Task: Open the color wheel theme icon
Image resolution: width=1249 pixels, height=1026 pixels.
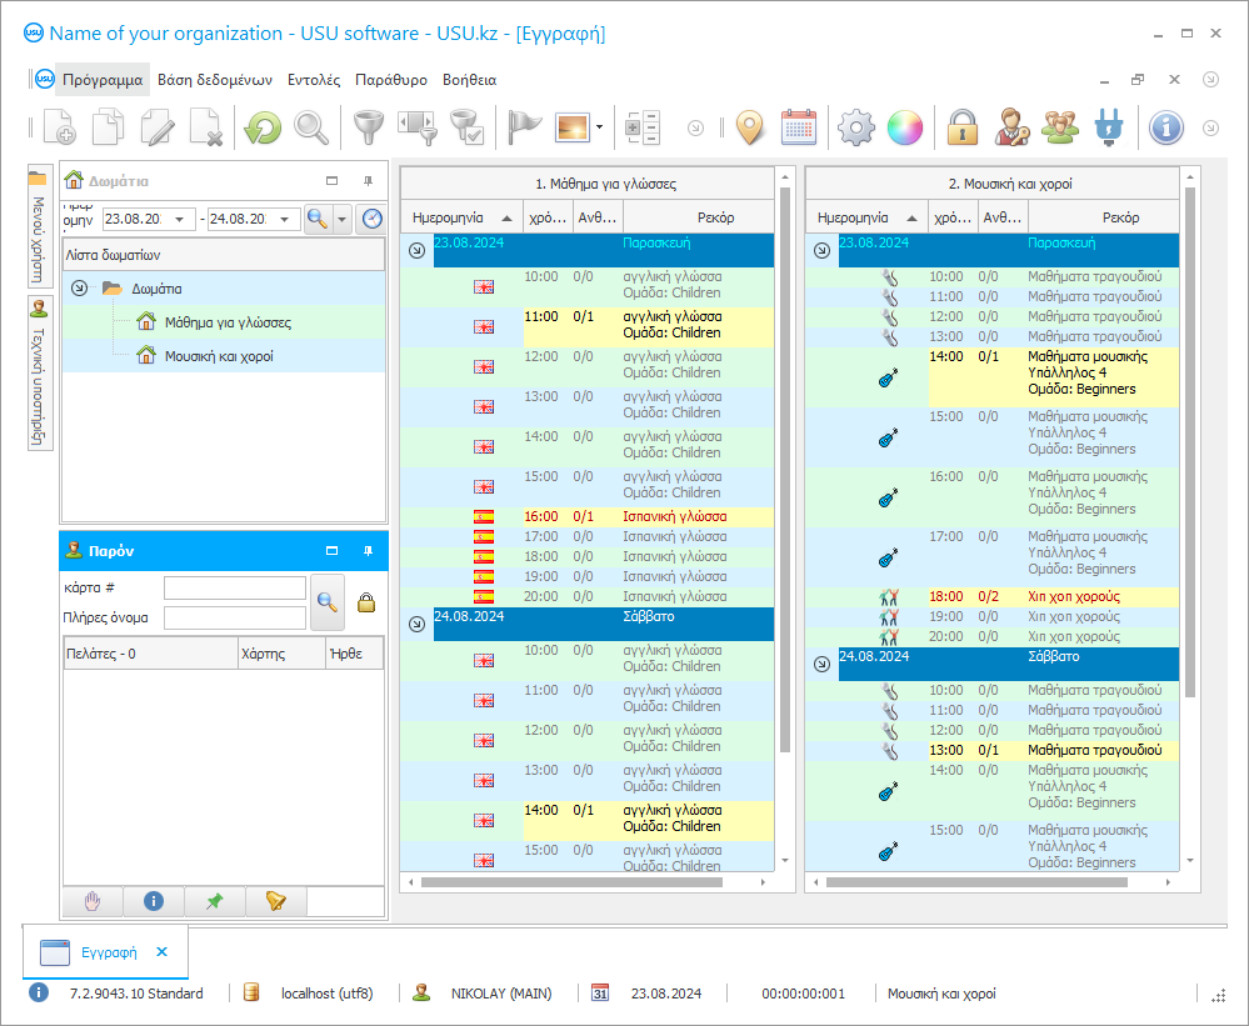Action: pyautogui.click(x=904, y=128)
